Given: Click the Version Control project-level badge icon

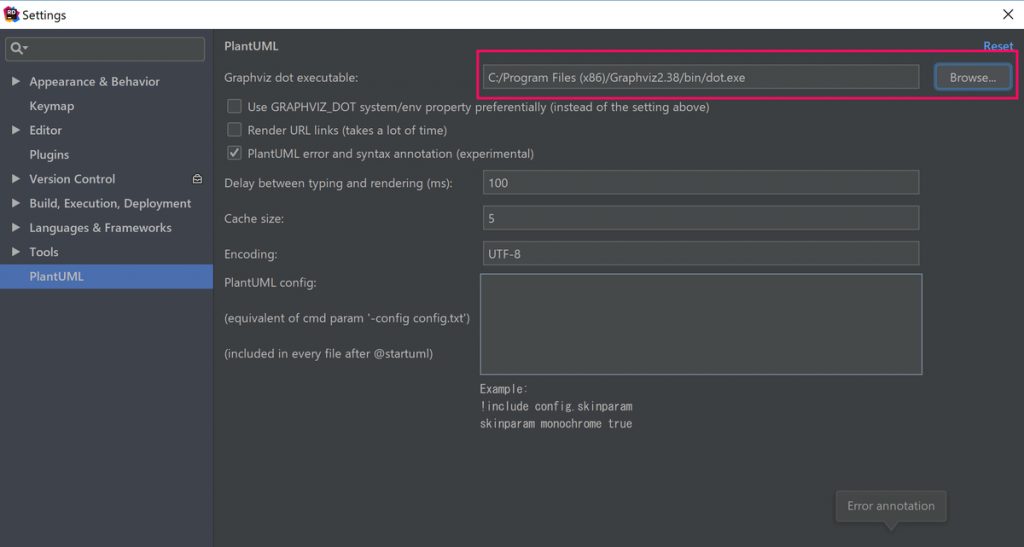Looking at the screenshot, I should click(197, 178).
